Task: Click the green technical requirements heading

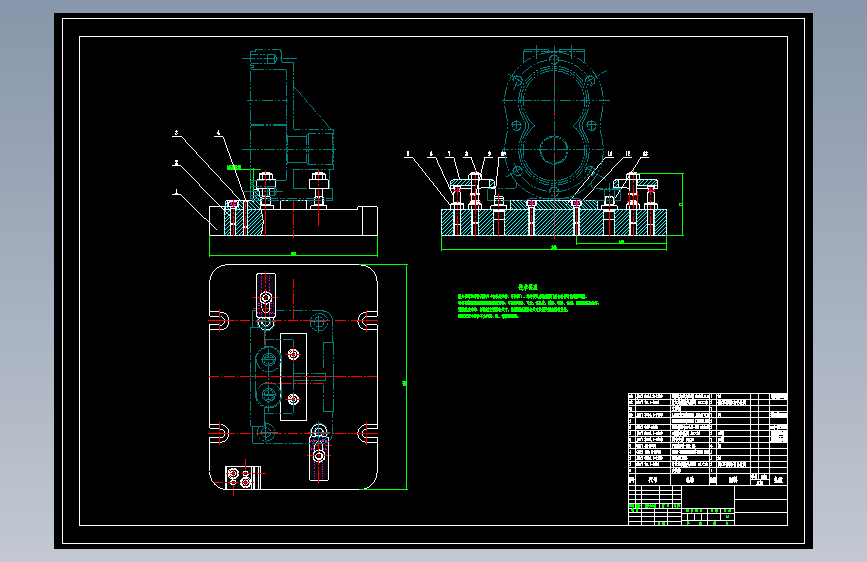Action: click(x=528, y=287)
